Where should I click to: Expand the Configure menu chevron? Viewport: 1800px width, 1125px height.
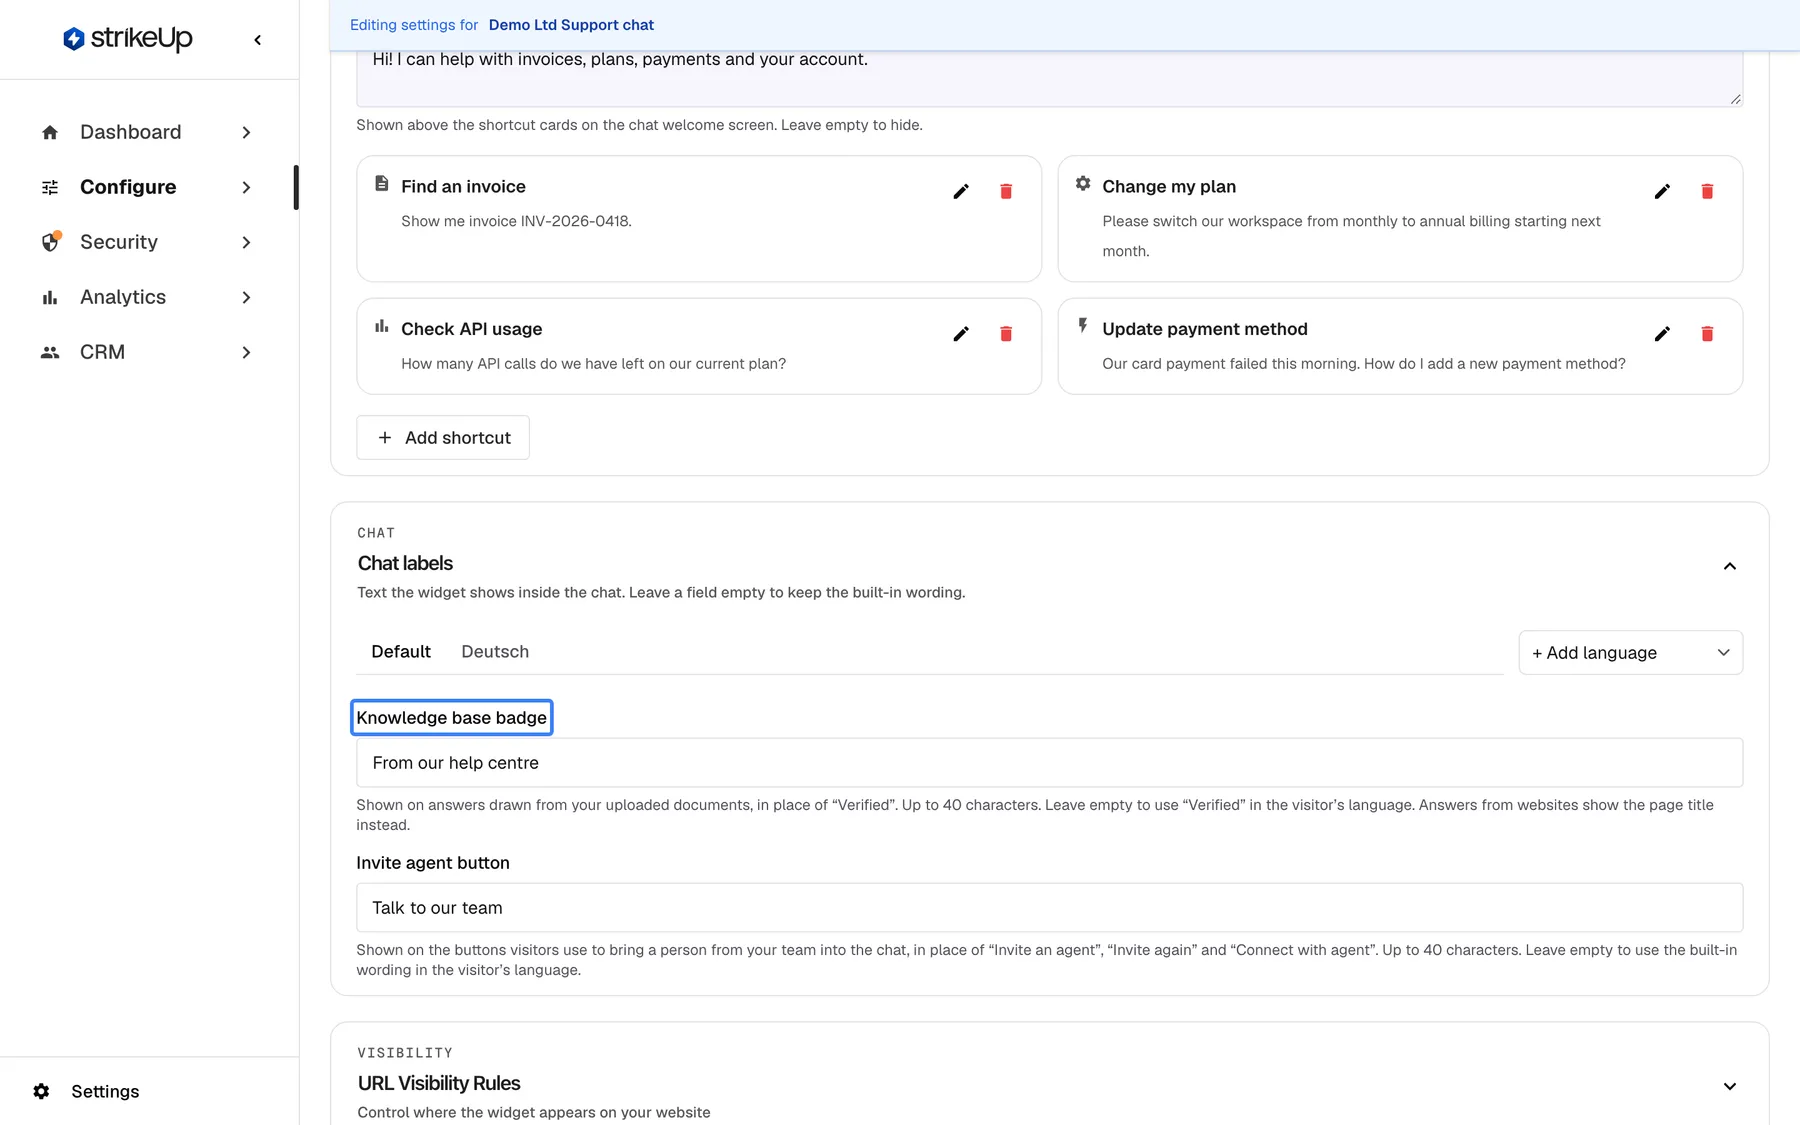coord(246,187)
